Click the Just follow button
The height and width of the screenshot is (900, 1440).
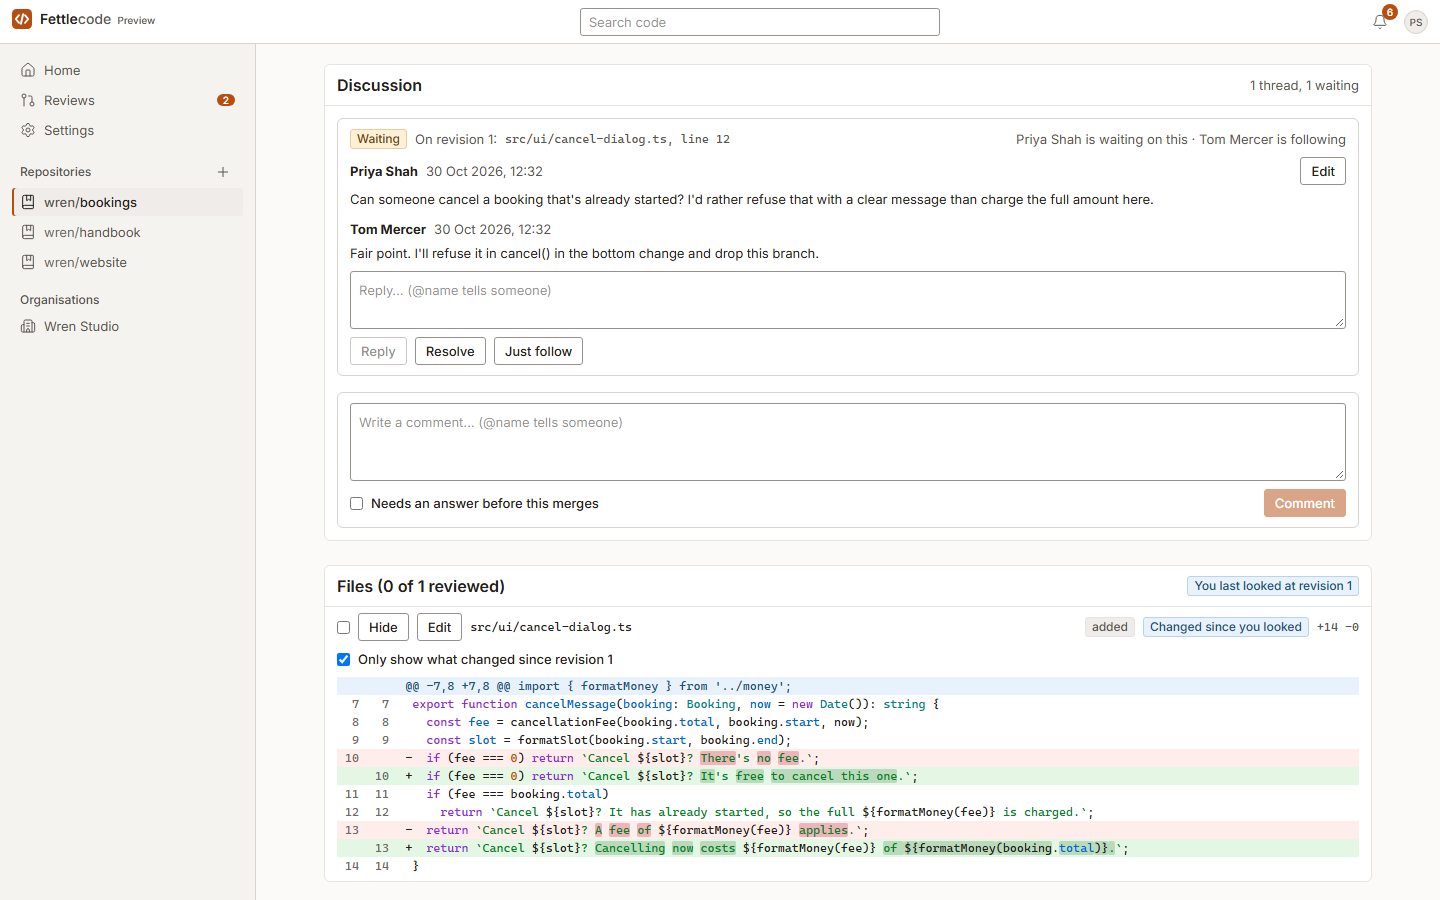click(538, 351)
